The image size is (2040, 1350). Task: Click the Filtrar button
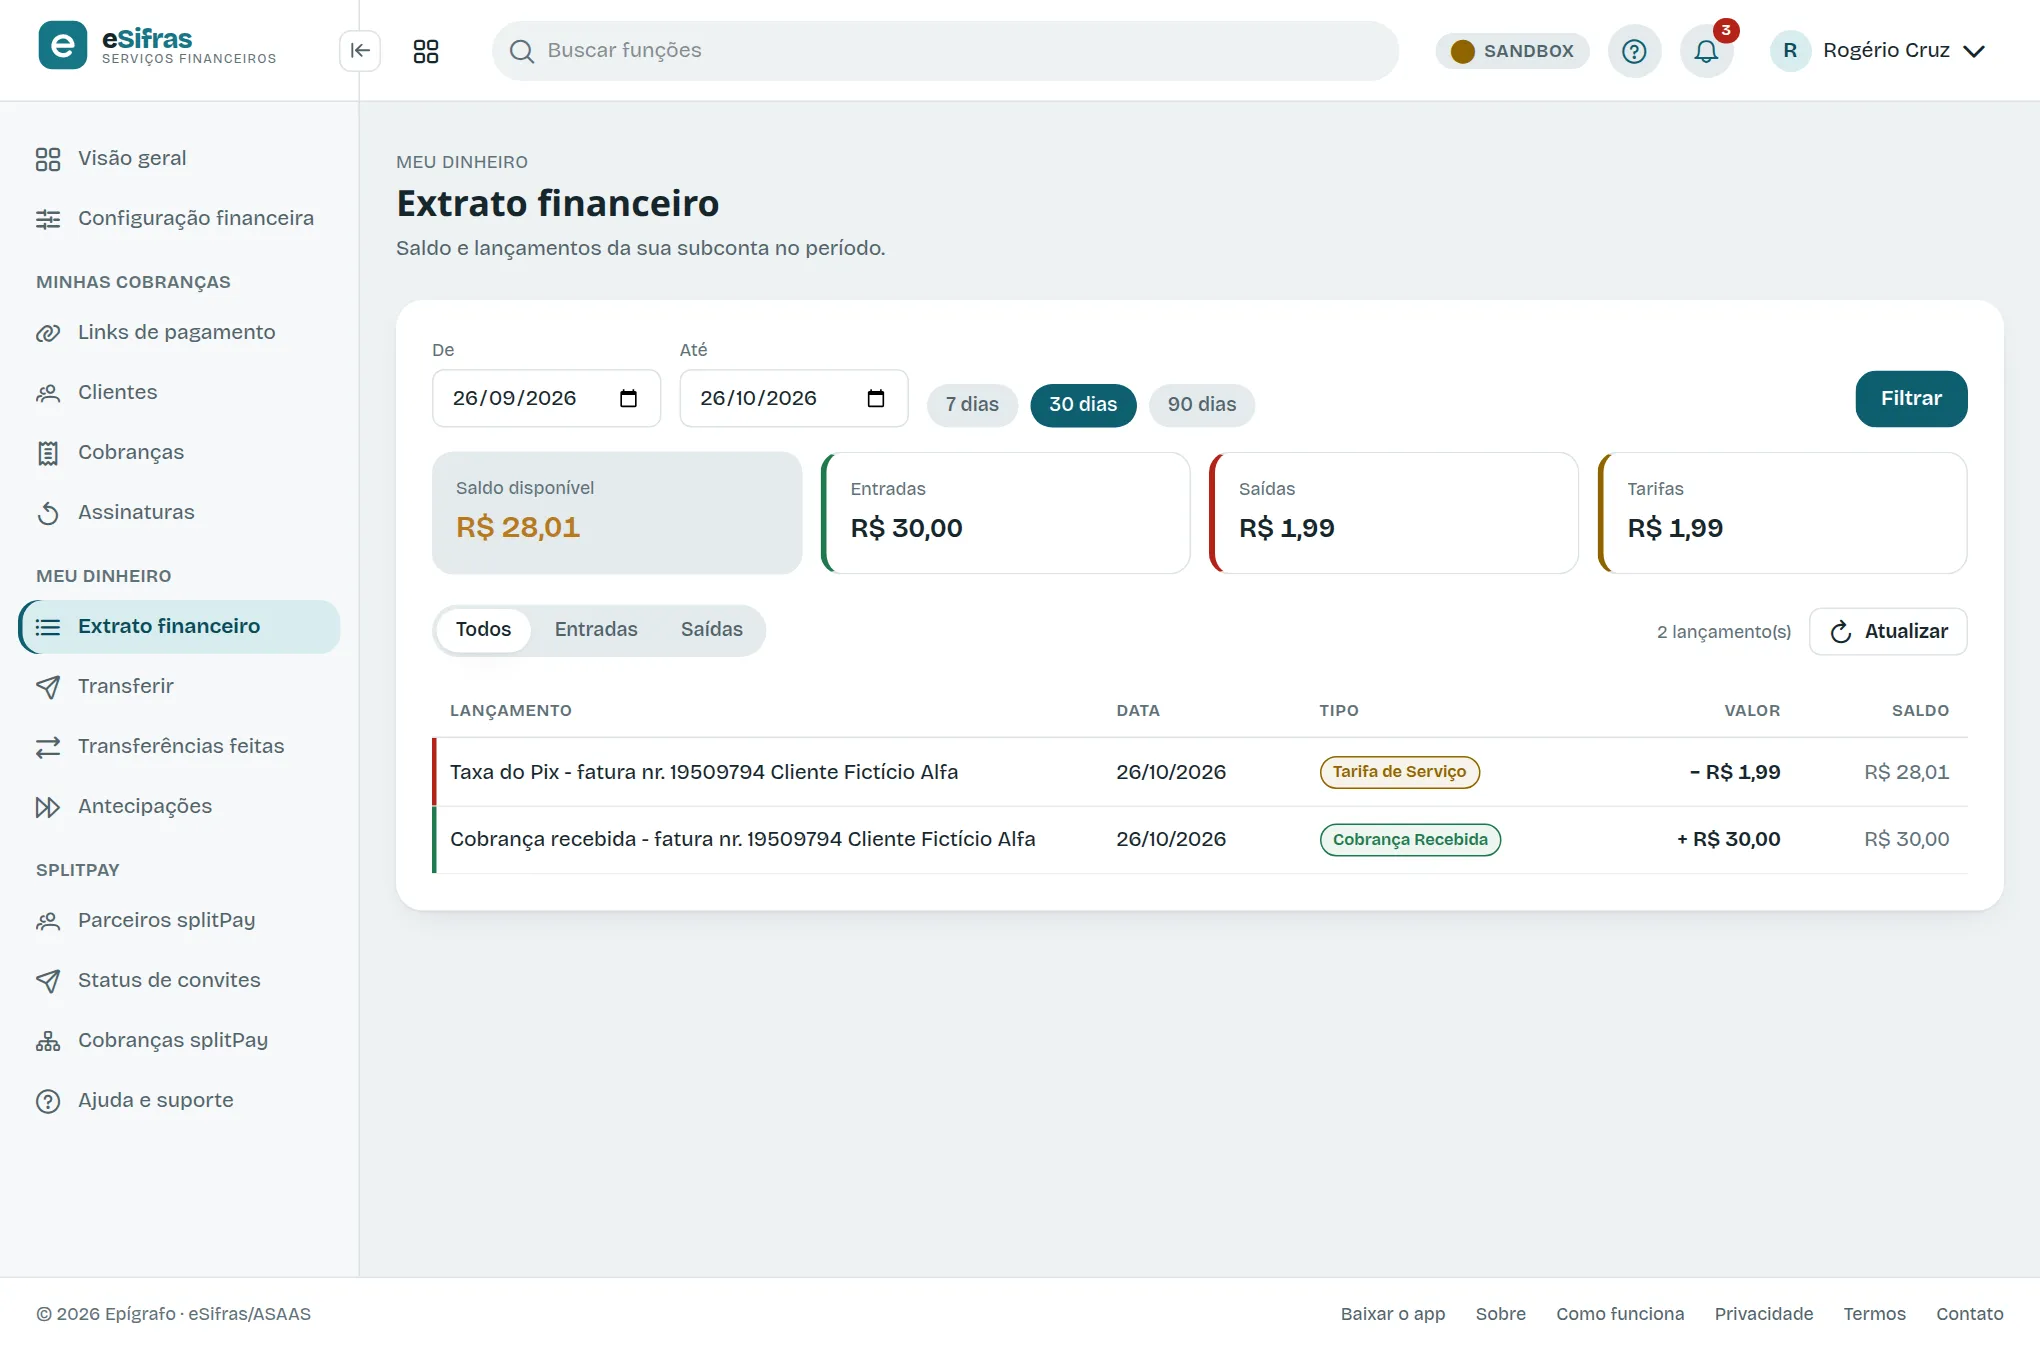1911,399
